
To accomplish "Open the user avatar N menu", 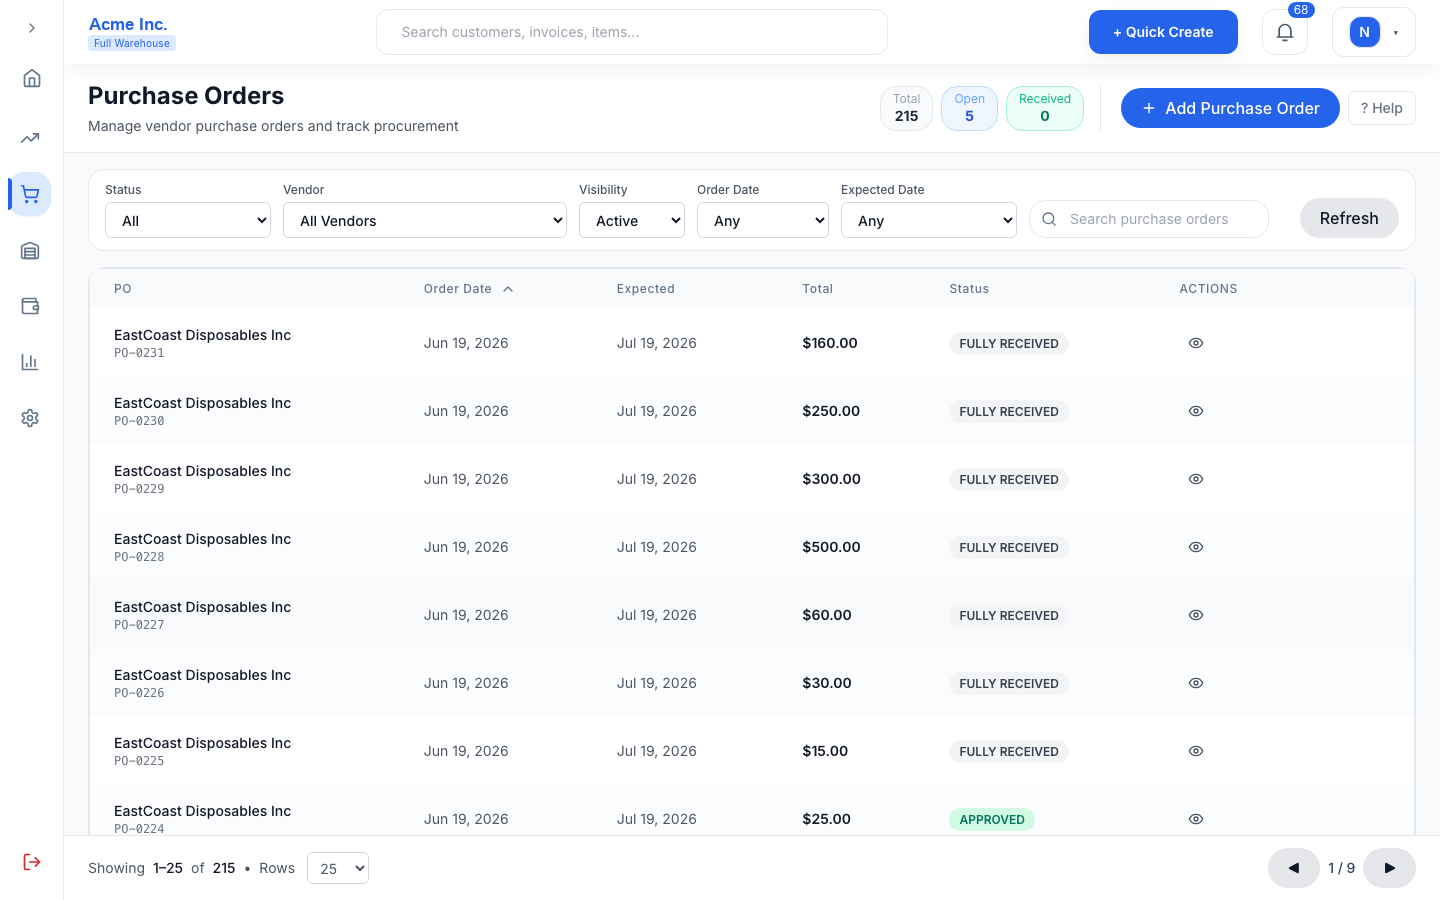I will (x=1374, y=32).
